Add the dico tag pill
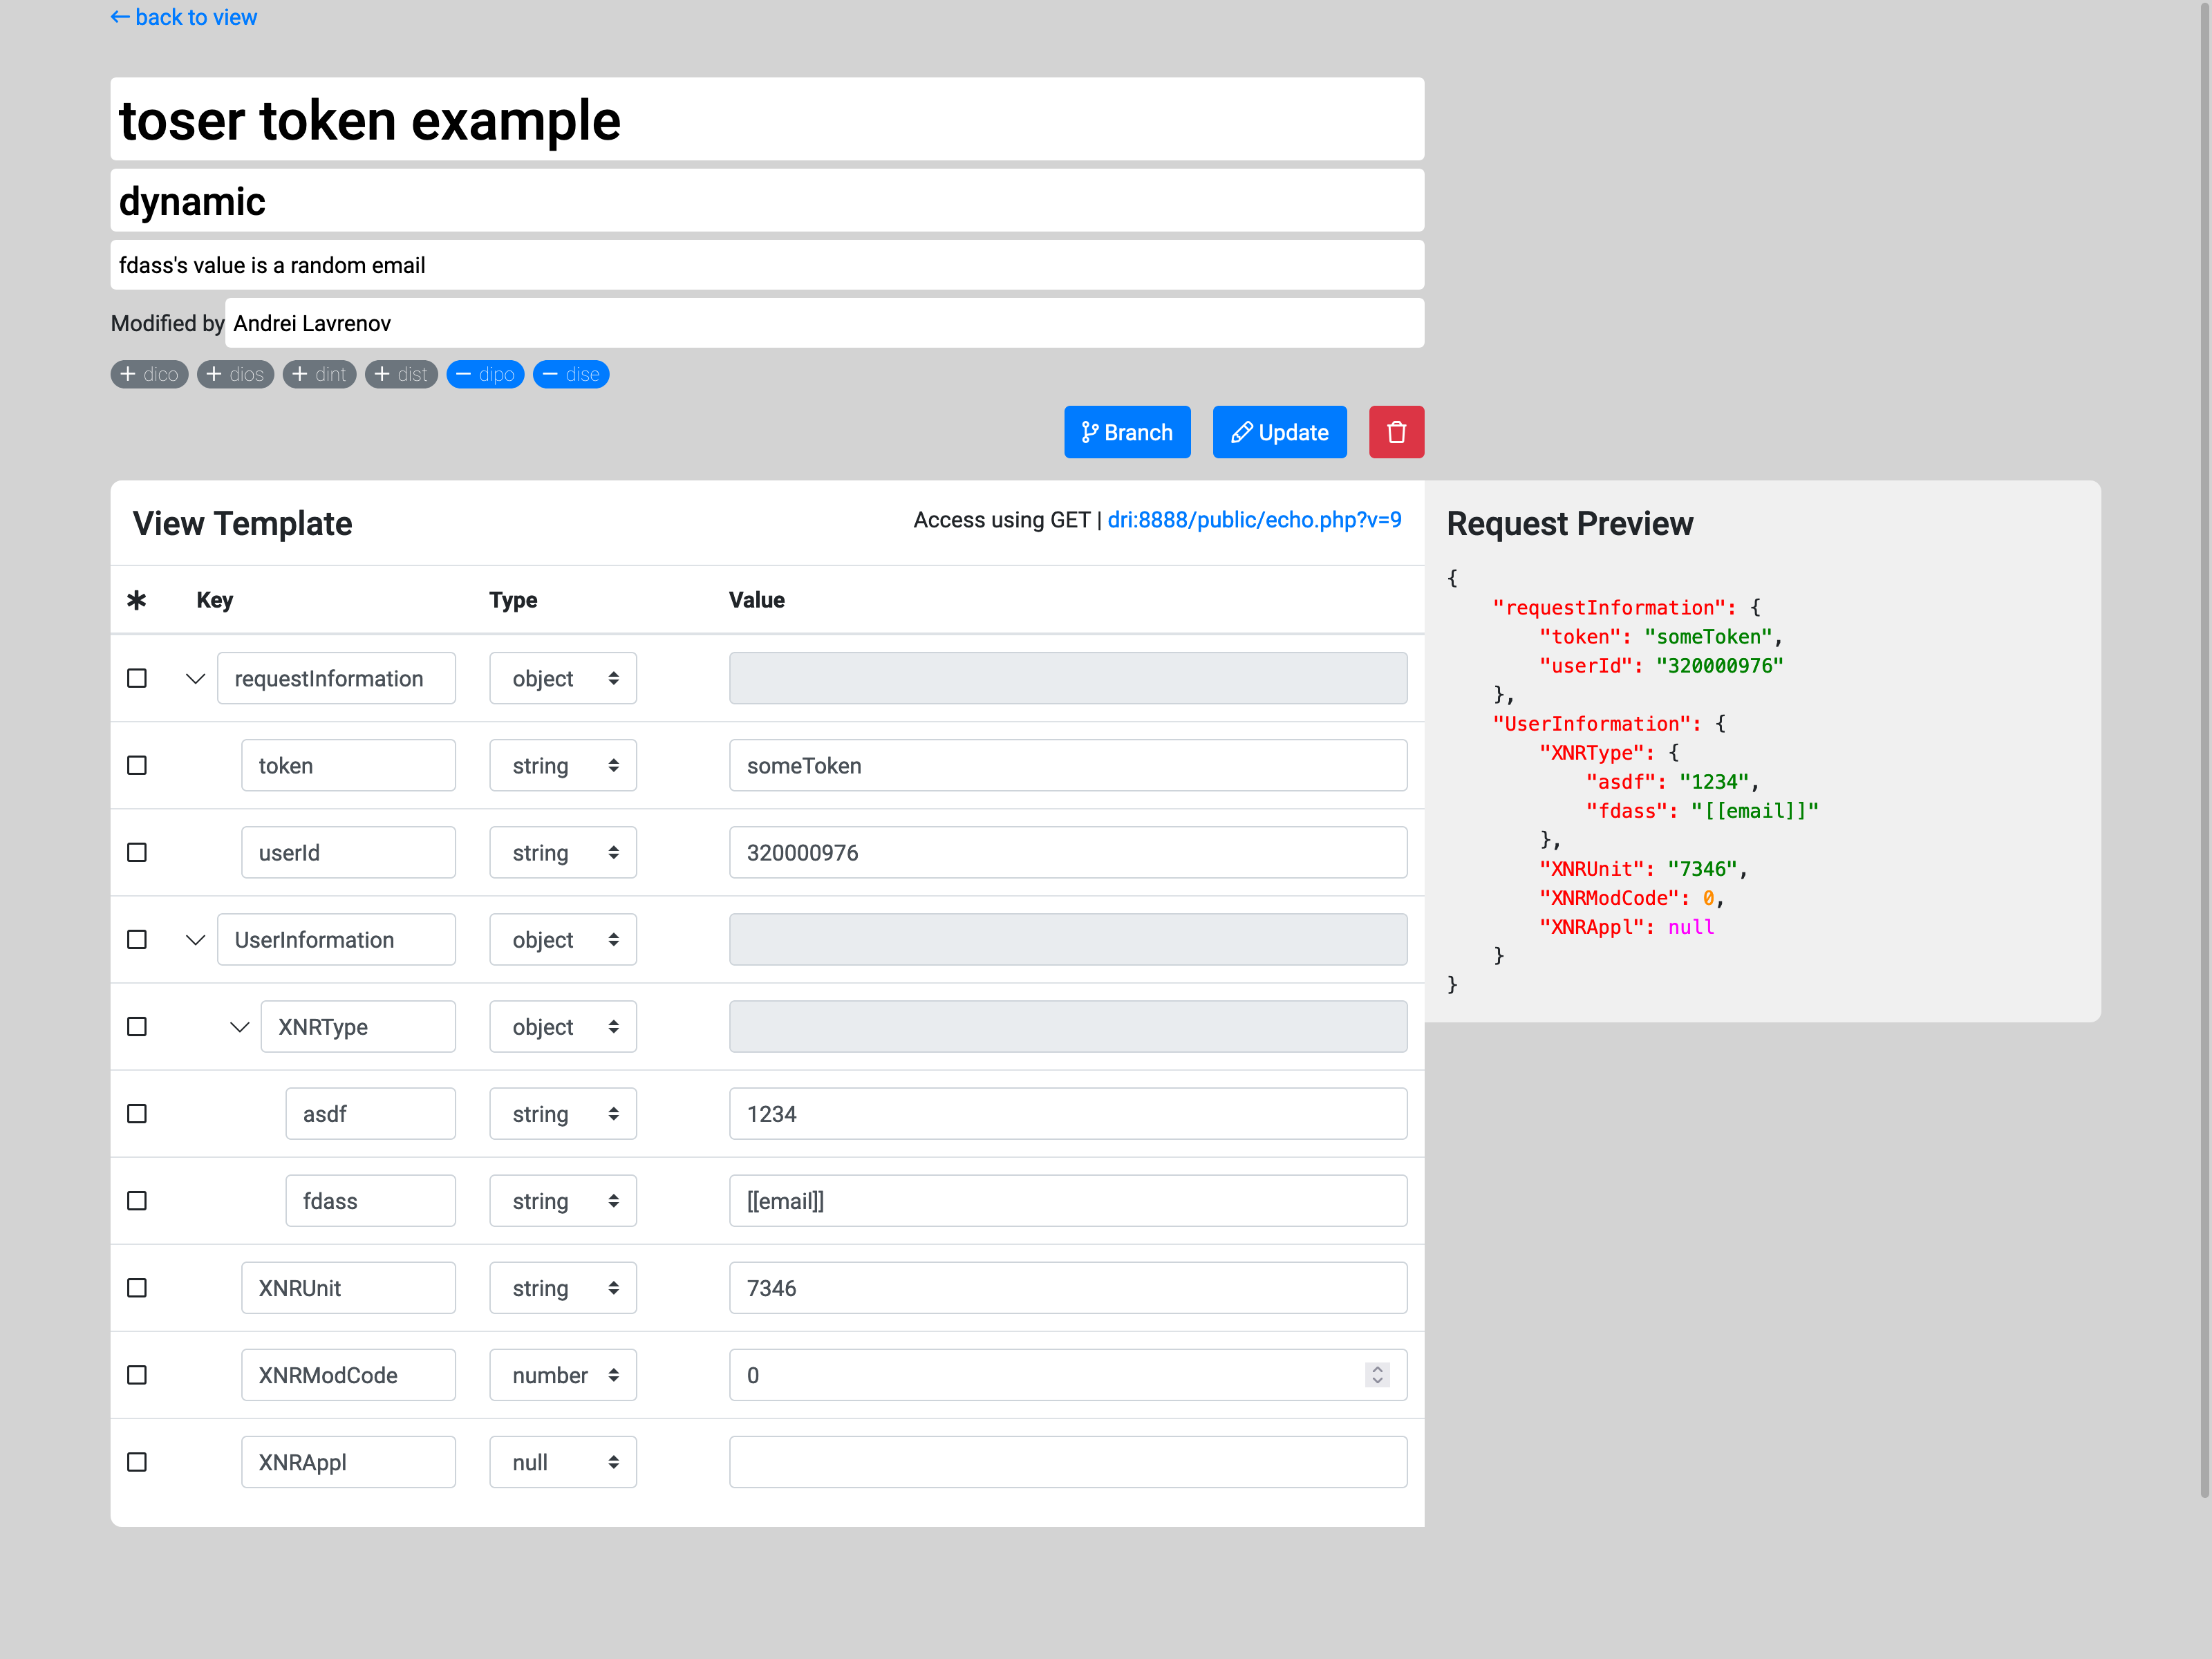Viewport: 2212px width, 1659px height. 149,374
